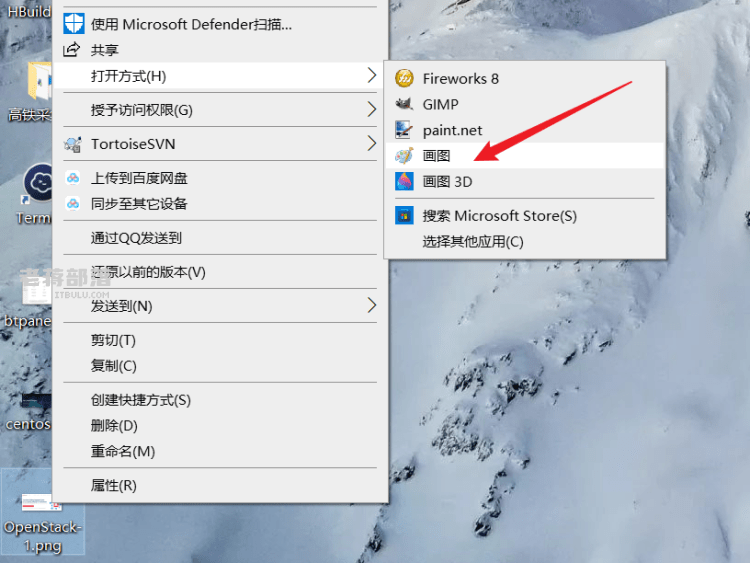Open 授予访问权限(G) menu entry
This screenshot has width=750, height=563.
point(220,110)
